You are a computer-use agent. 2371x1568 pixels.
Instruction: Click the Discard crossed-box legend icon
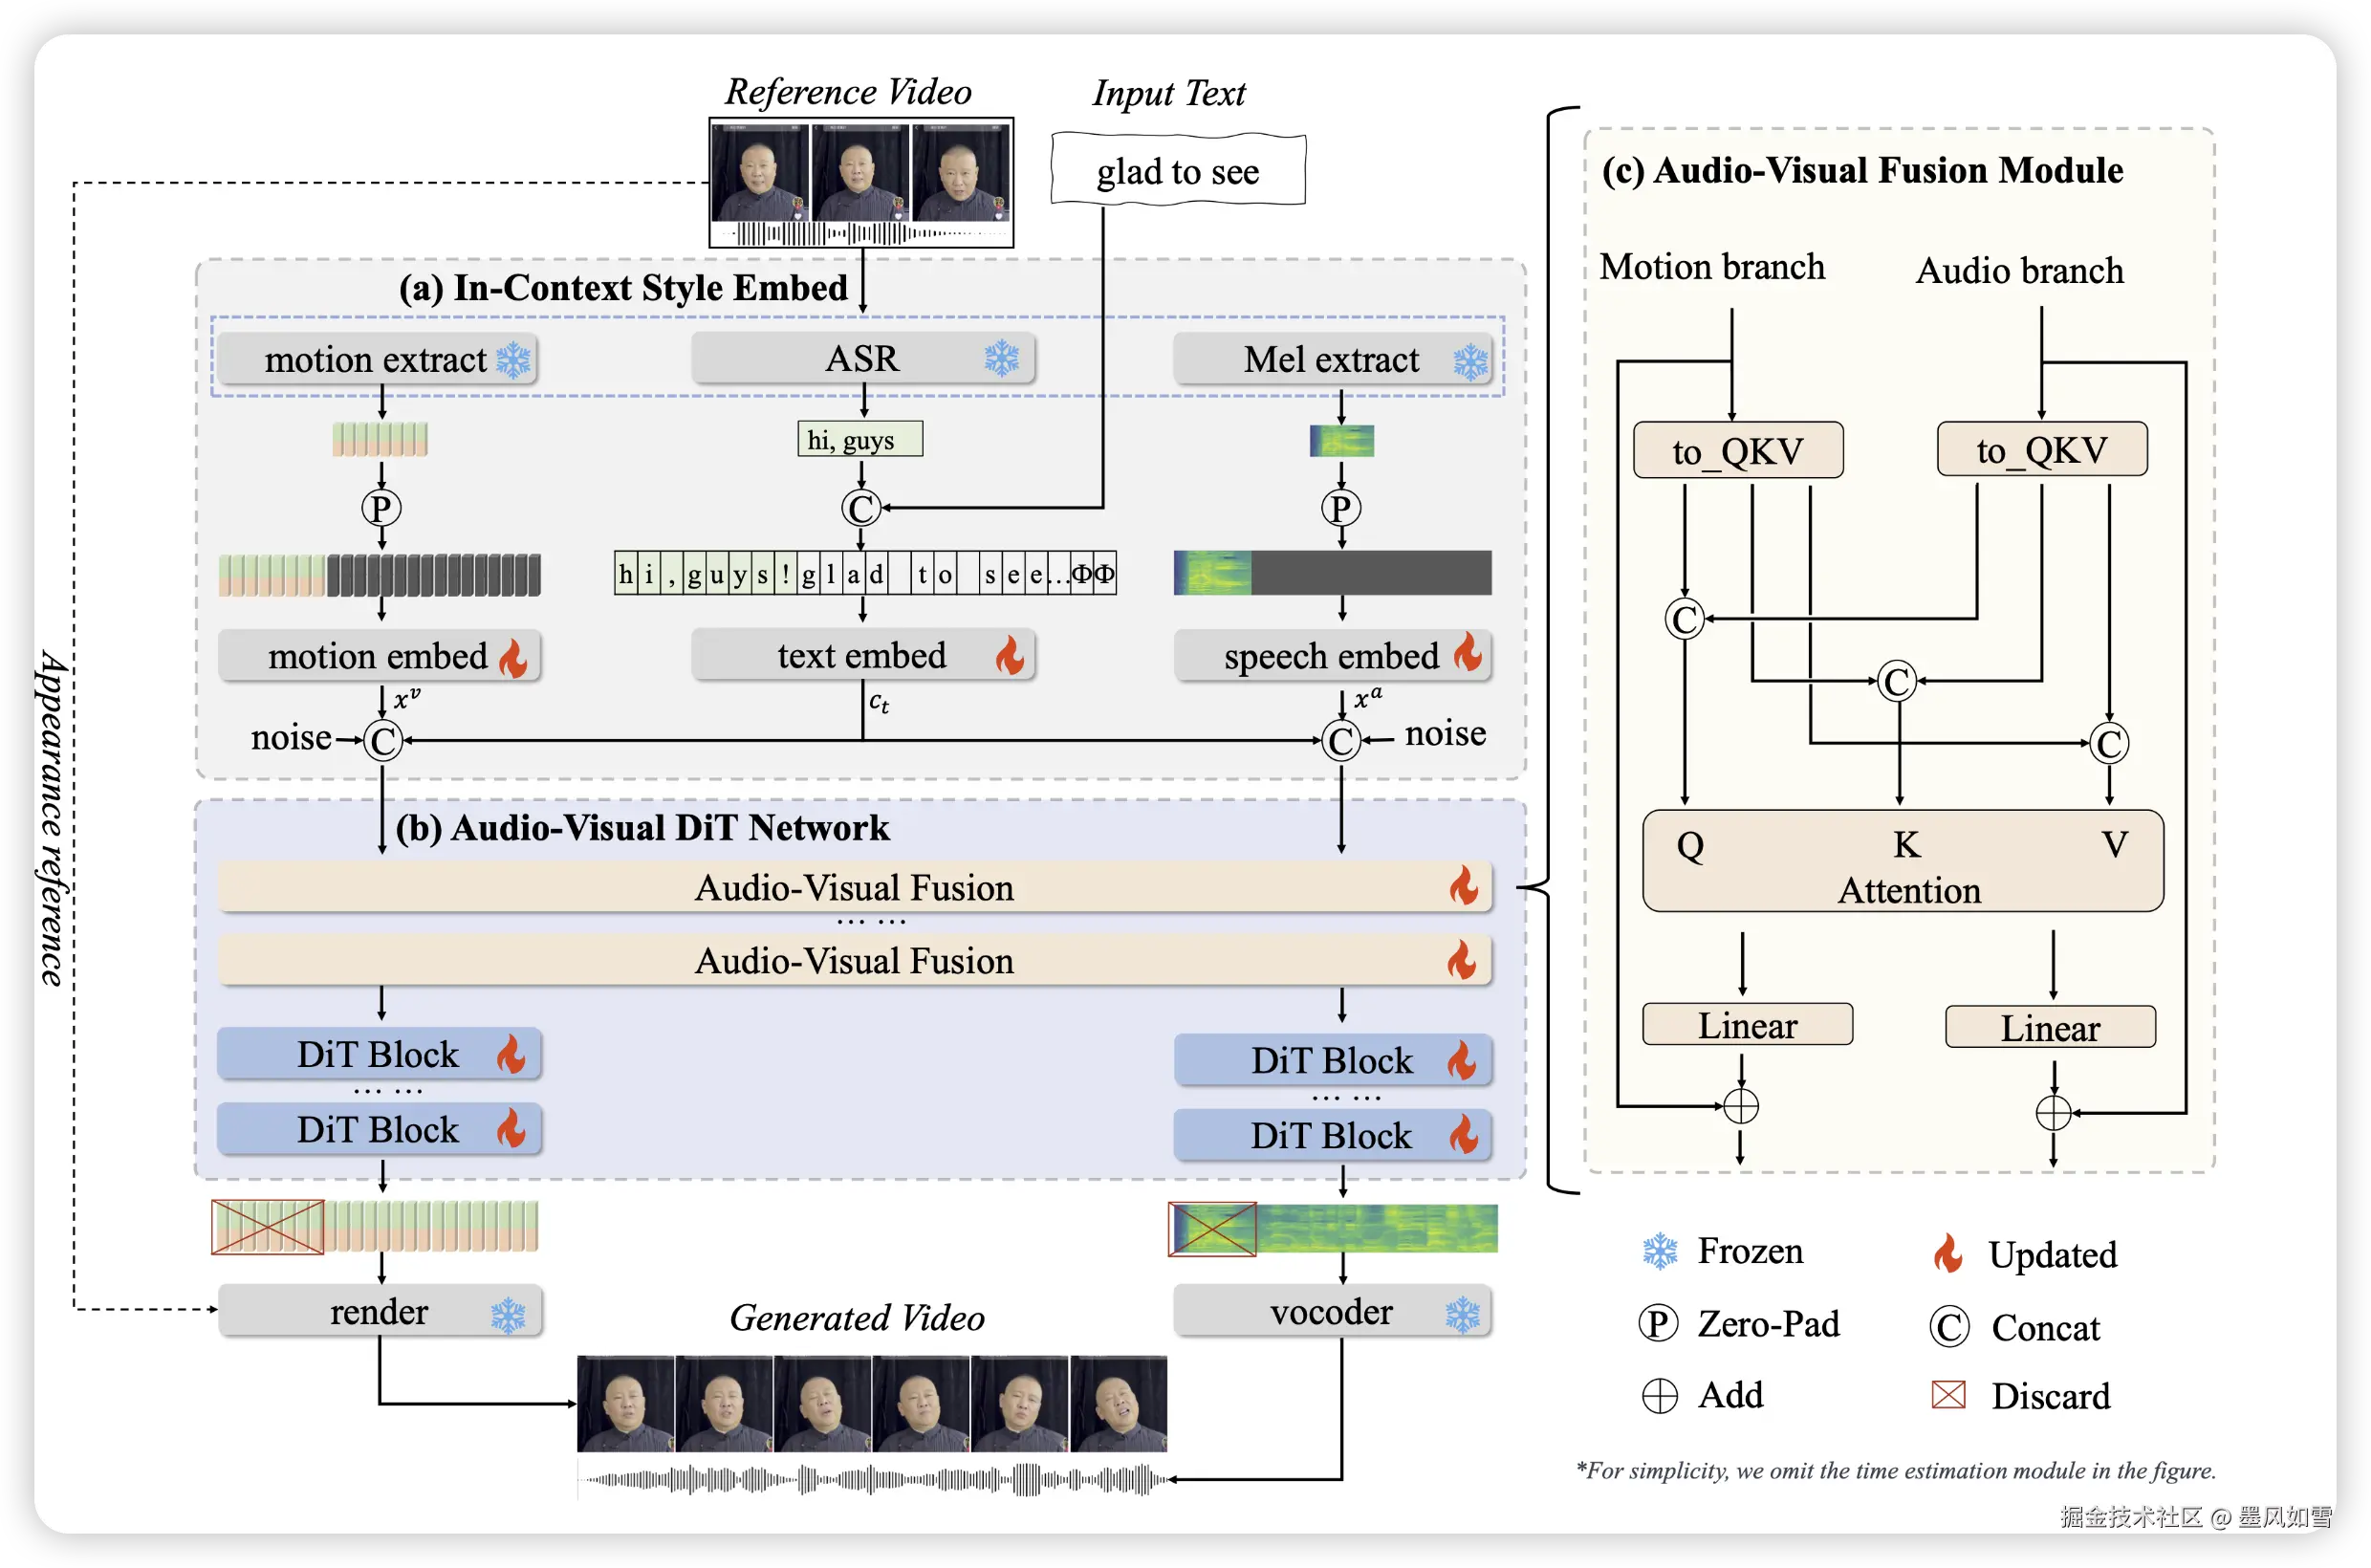tap(1948, 1394)
